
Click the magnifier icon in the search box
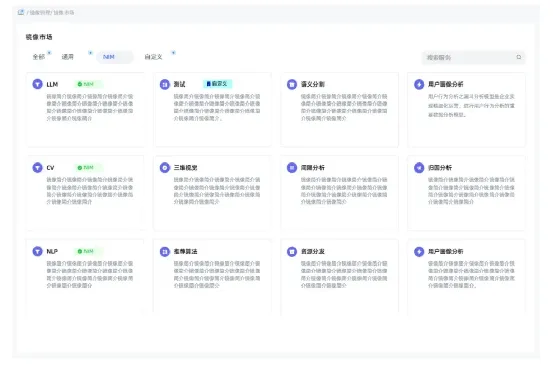coord(519,57)
